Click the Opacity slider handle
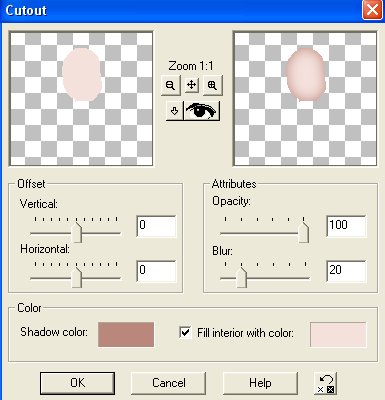Image resolution: width=385 pixels, height=400 pixels. [303, 232]
